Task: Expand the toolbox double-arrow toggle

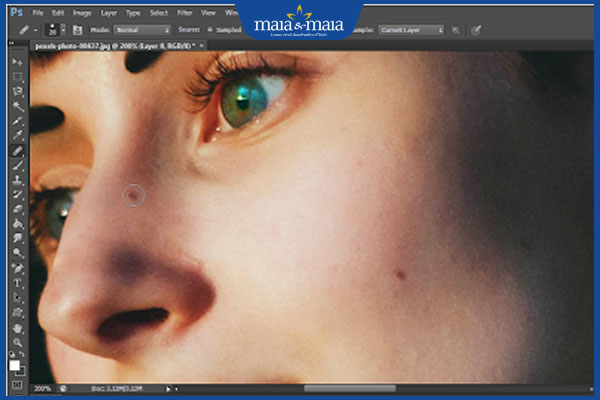Action: pyautogui.click(x=12, y=43)
